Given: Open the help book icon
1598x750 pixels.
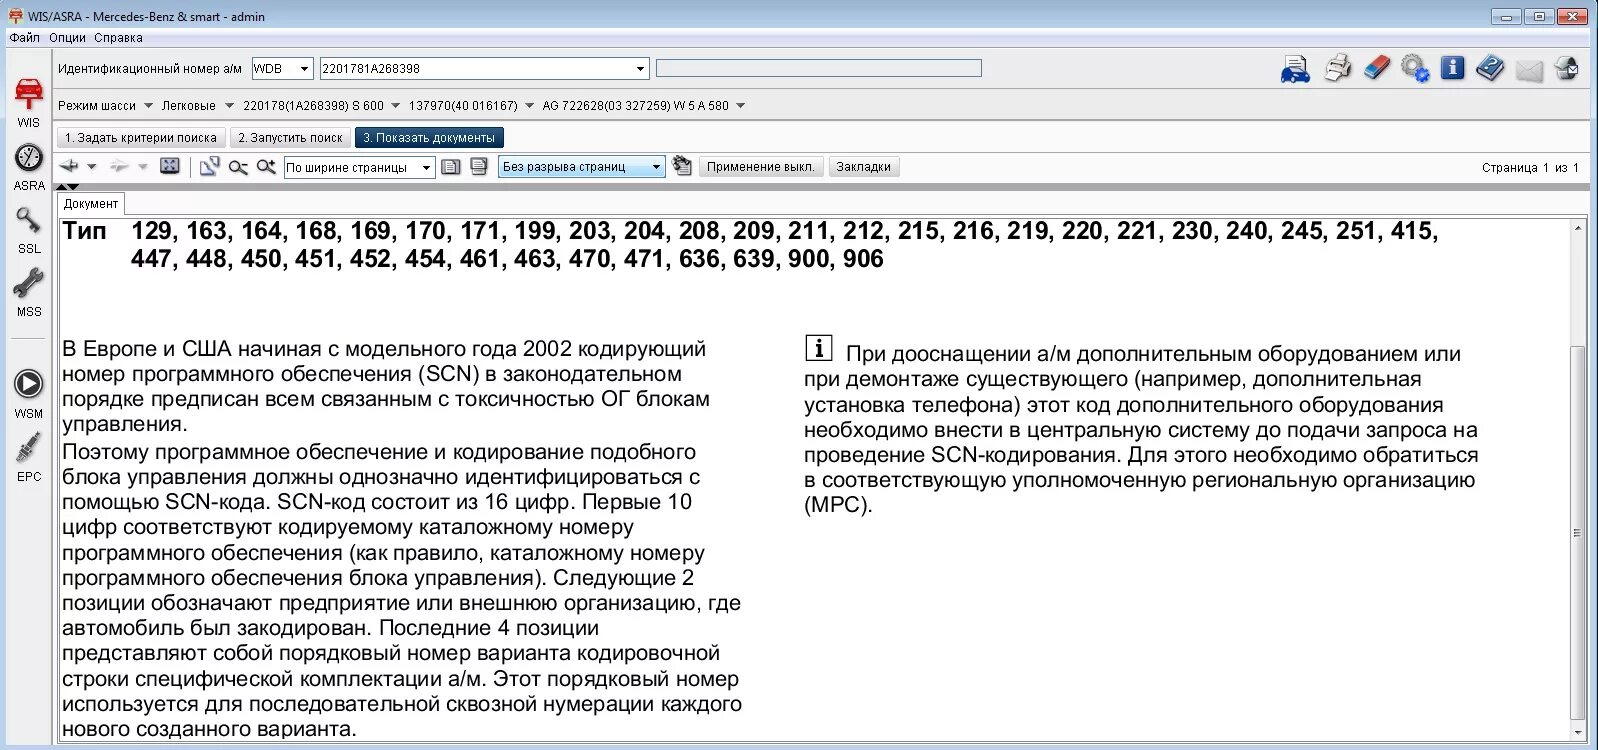Looking at the screenshot, I should click(x=1490, y=69).
